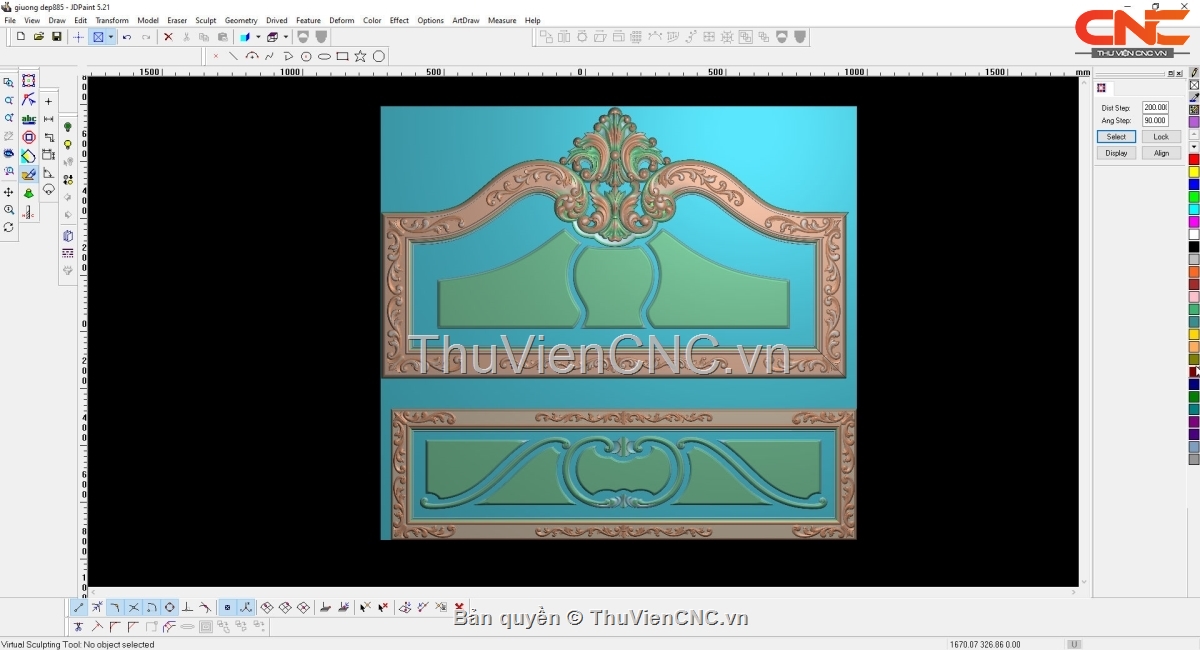The image size is (1200, 650).
Task: Open the Sculpt menu
Action: [x=205, y=20]
